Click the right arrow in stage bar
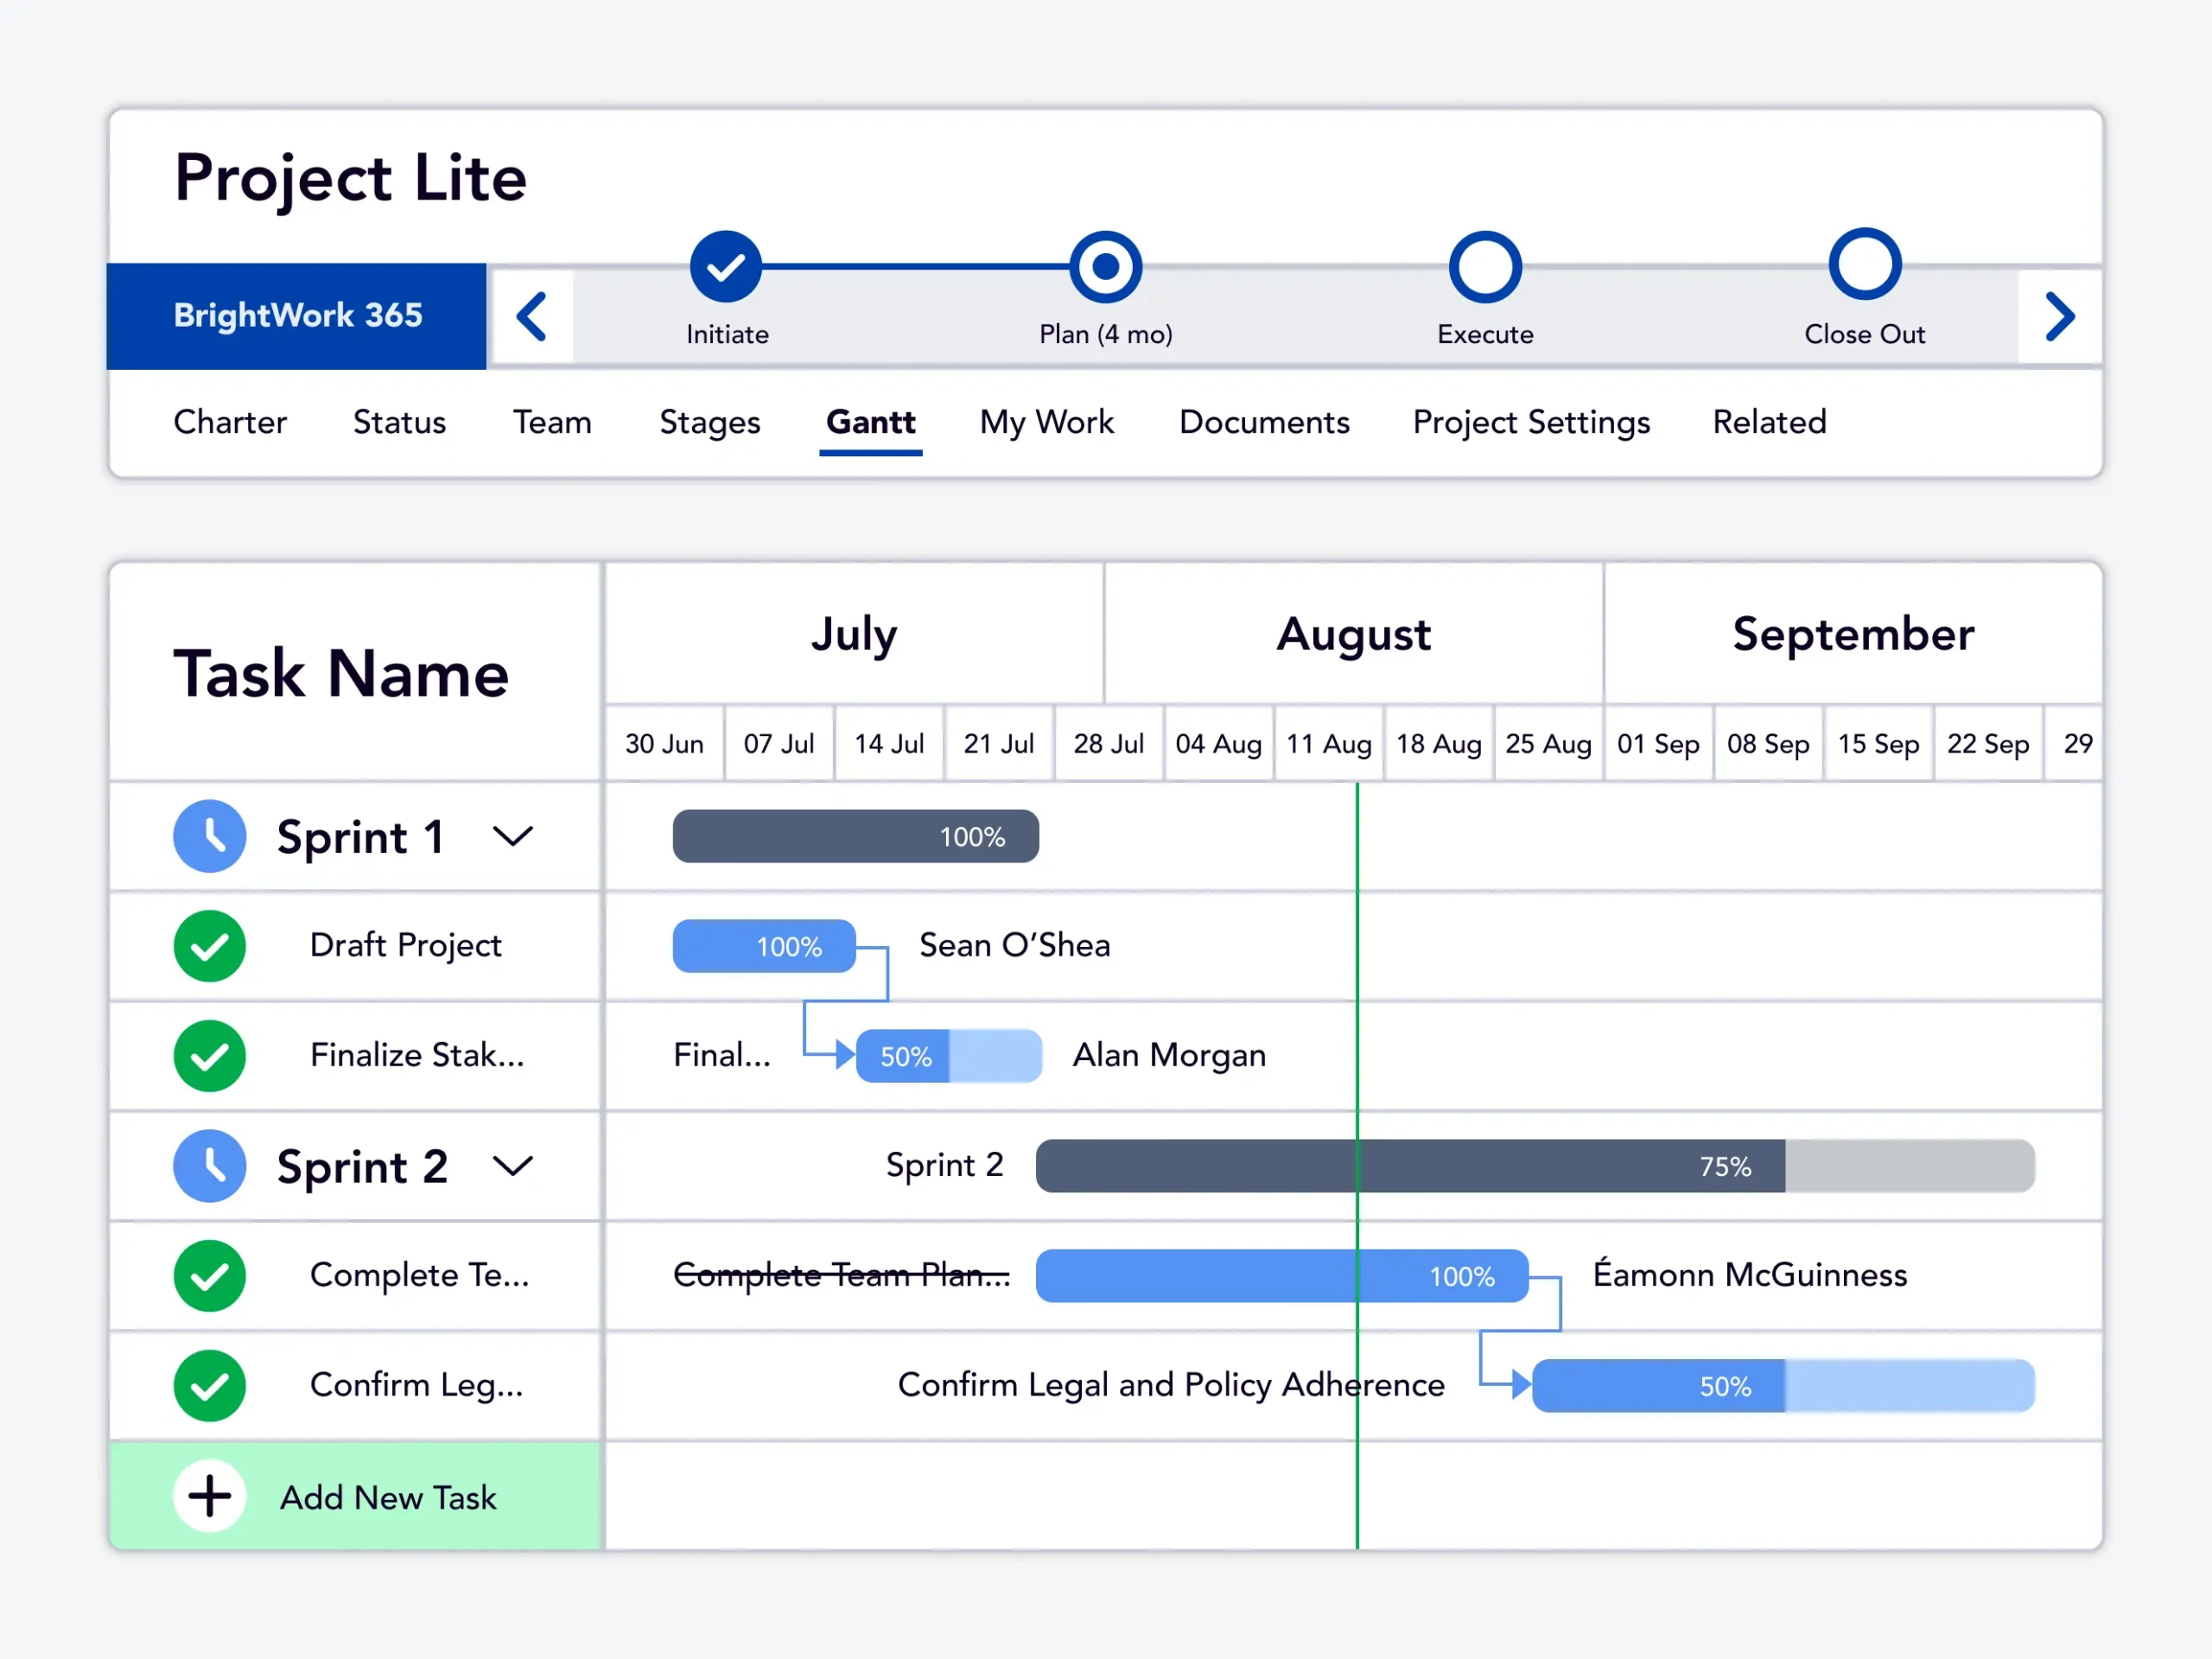This screenshot has width=2212, height=1659. pyautogui.click(x=2059, y=317)
